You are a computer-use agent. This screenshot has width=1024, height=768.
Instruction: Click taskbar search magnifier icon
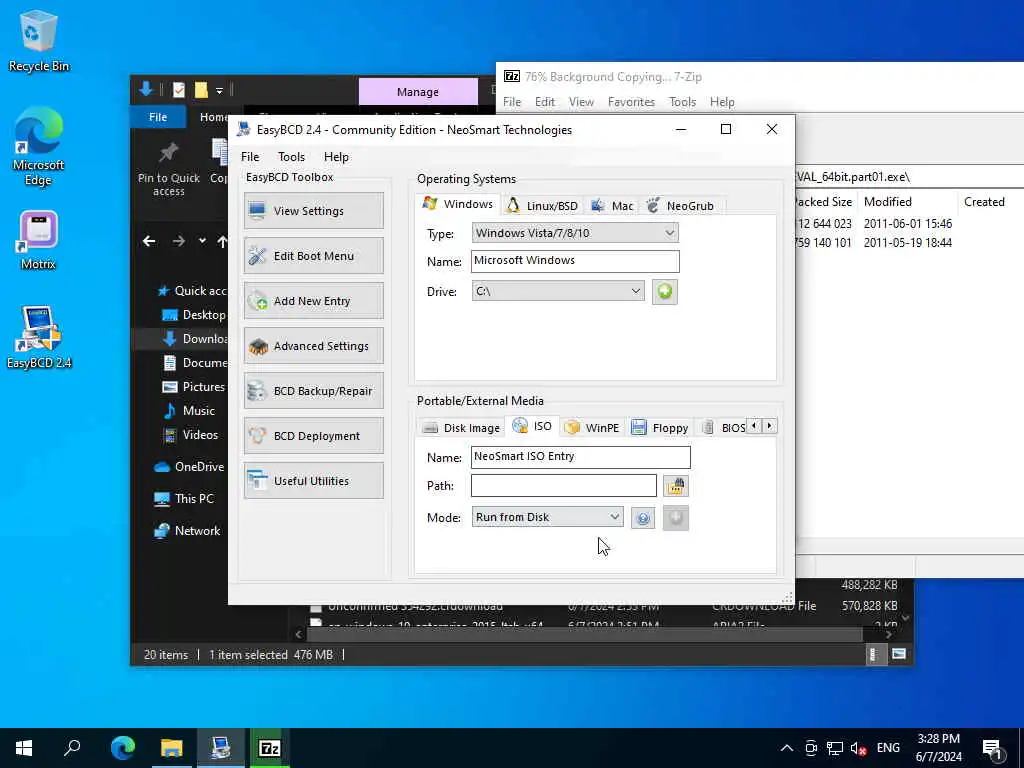coord(72,748)
